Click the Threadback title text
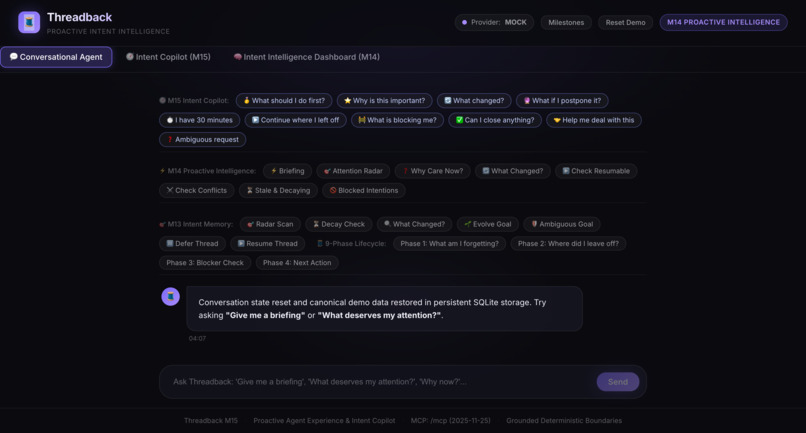 (x=79, y=17)
